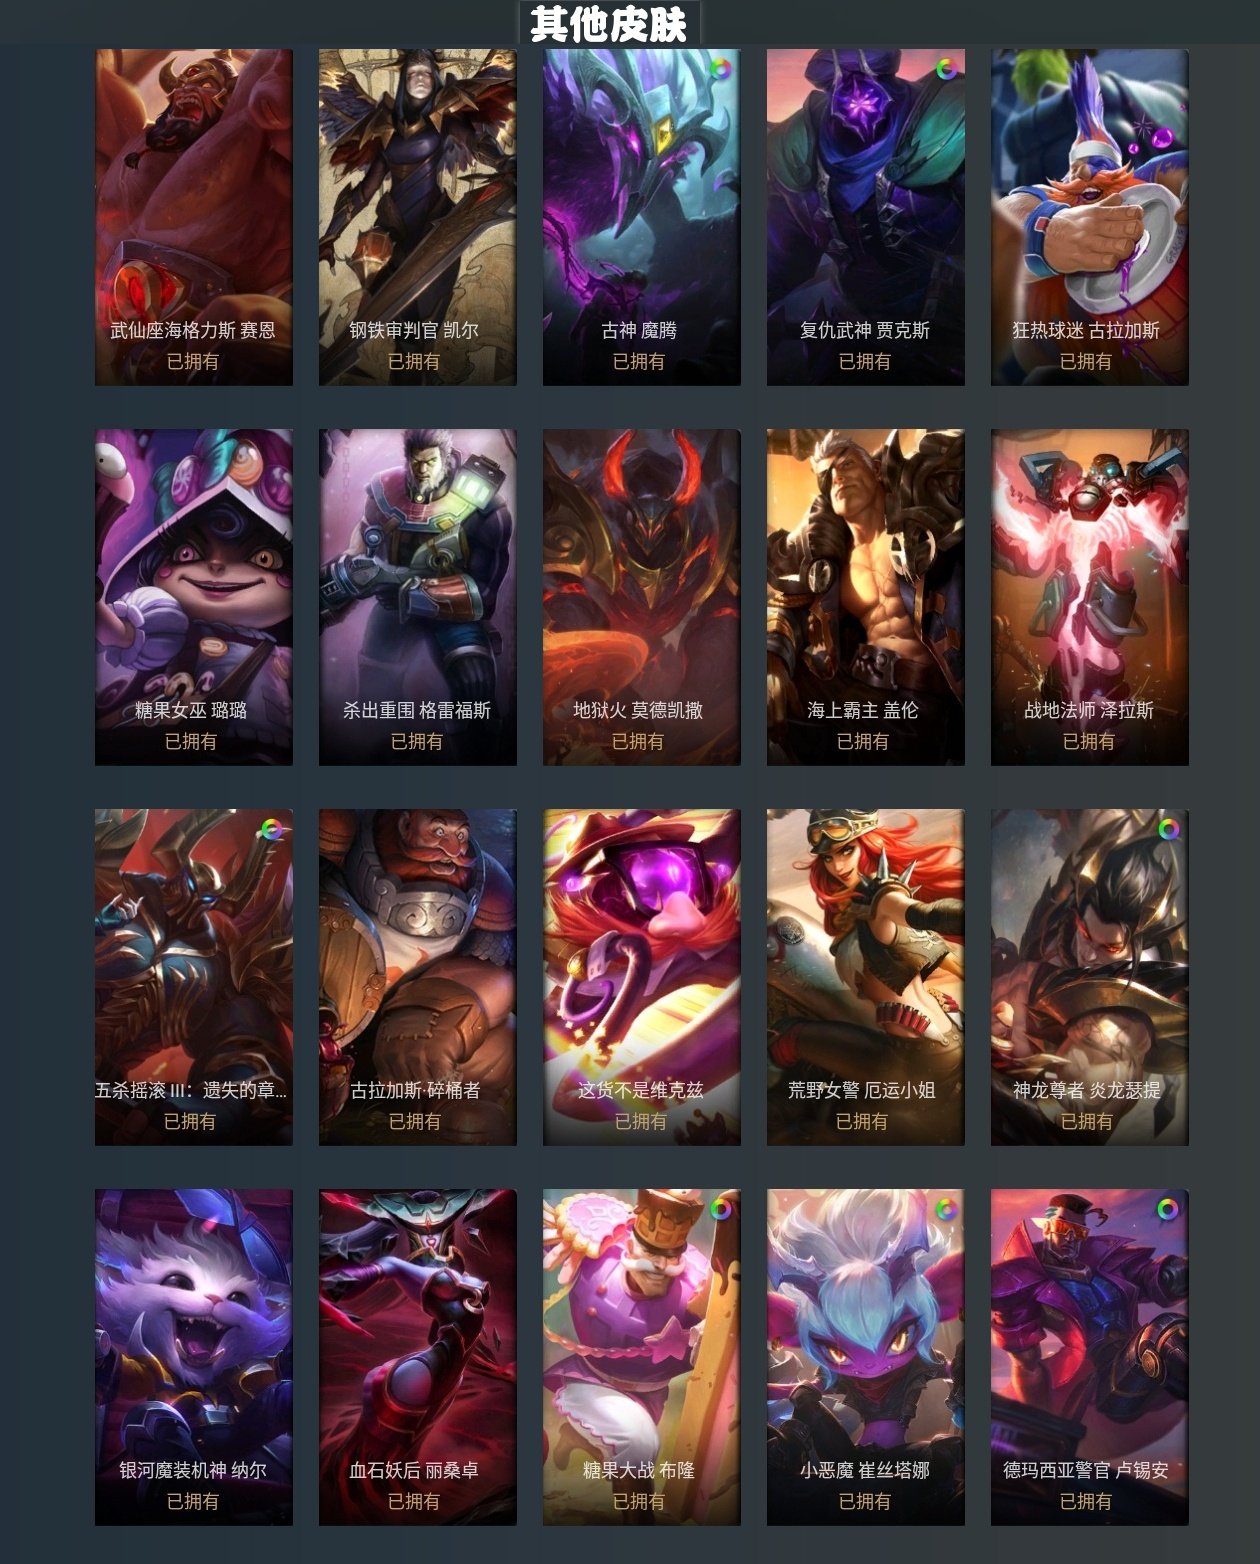
Task: Open the 钢铁审判官 凯尔 skin card
Action: click(x=418, y=217)
